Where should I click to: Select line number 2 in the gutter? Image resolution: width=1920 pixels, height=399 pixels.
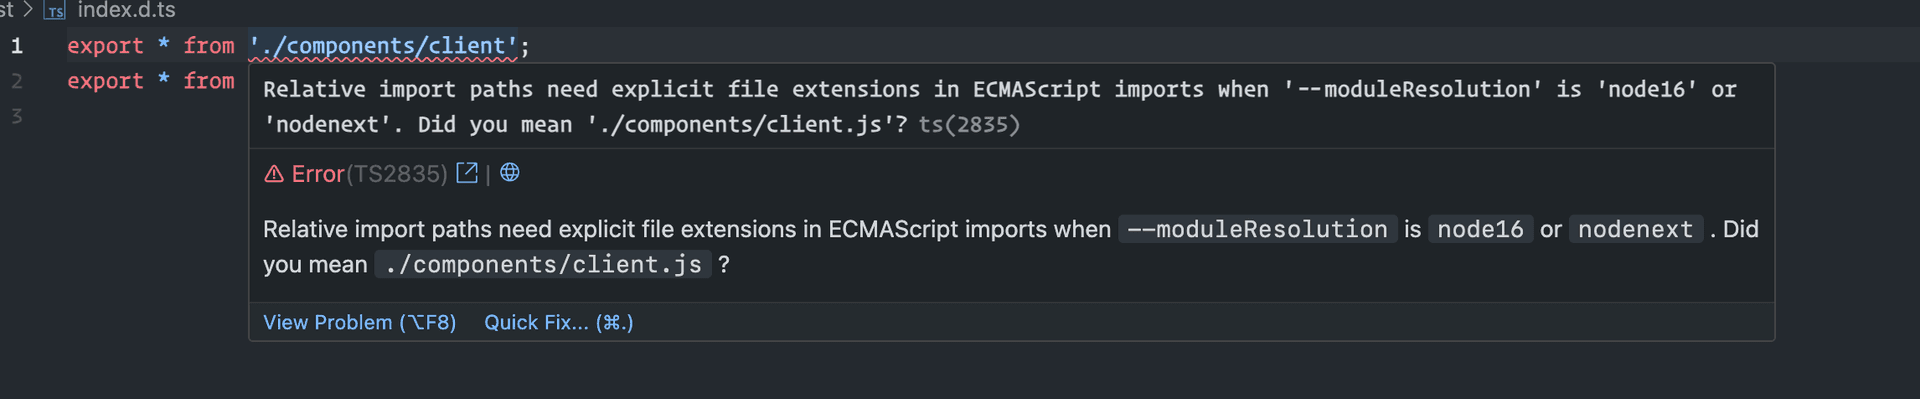17,81
